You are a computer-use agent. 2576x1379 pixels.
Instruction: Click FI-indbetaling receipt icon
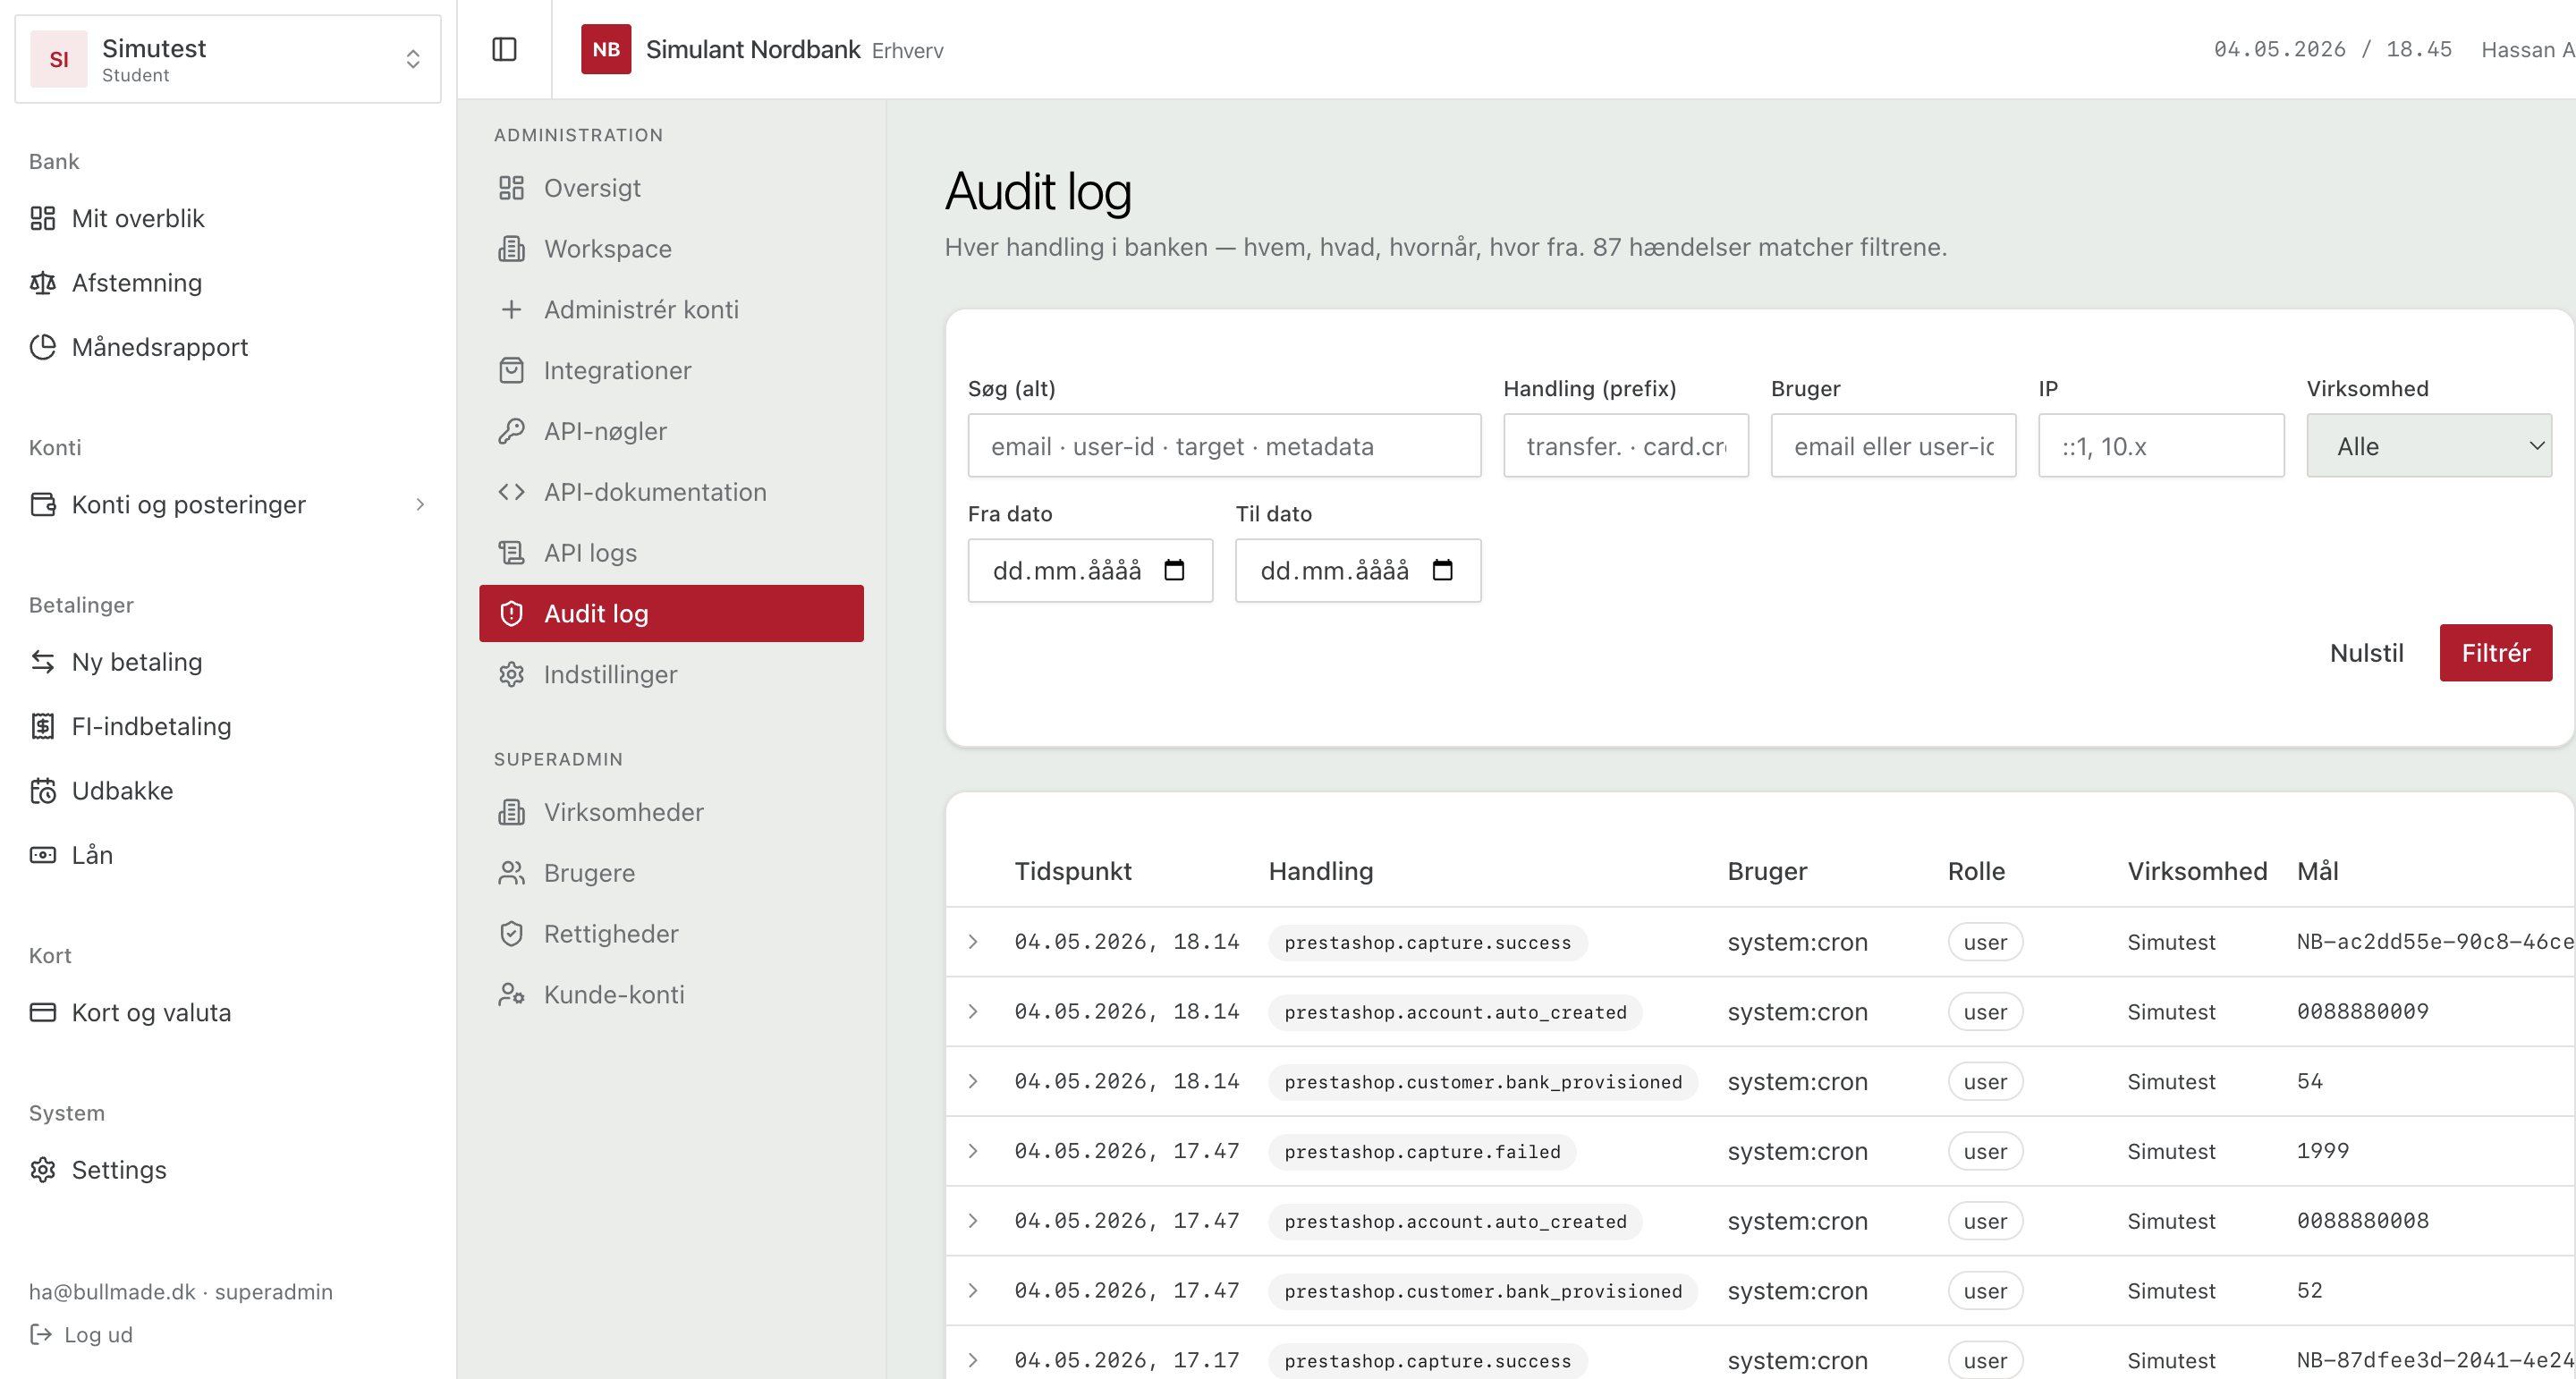point(43,726)
